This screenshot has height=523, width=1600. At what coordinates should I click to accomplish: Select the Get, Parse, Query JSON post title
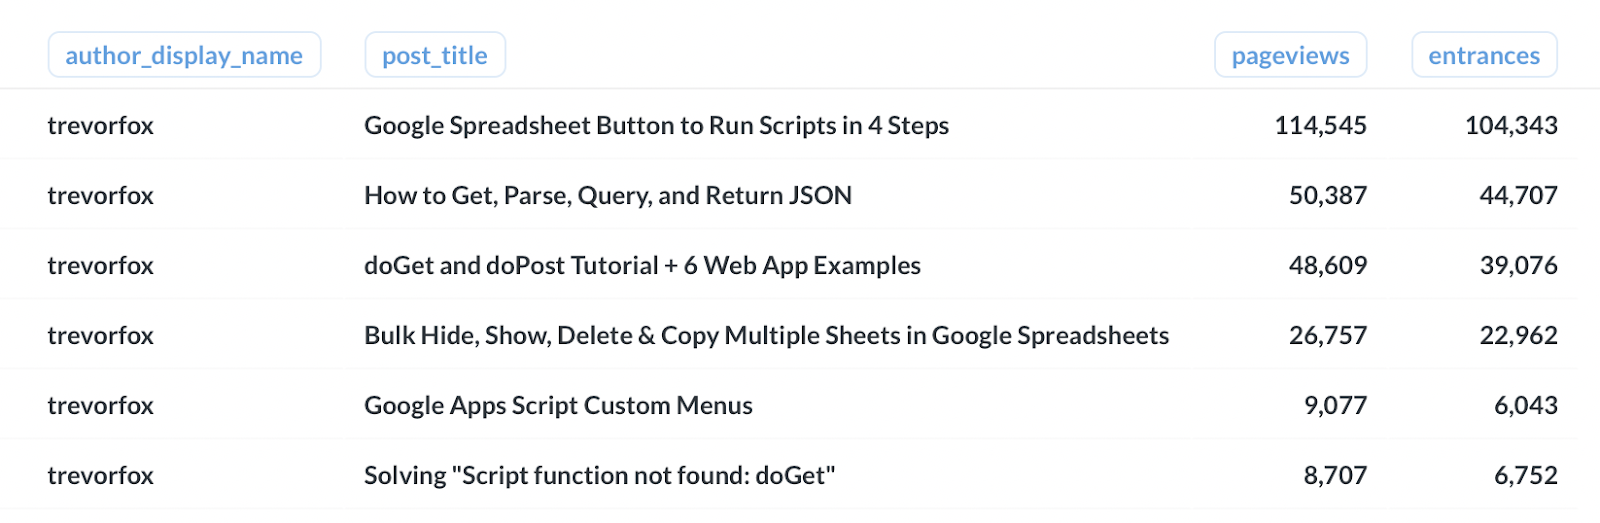(x=608, y=196)
